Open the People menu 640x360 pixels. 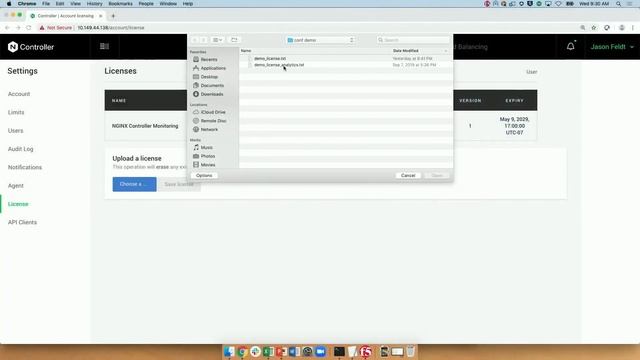click(146, 4)
